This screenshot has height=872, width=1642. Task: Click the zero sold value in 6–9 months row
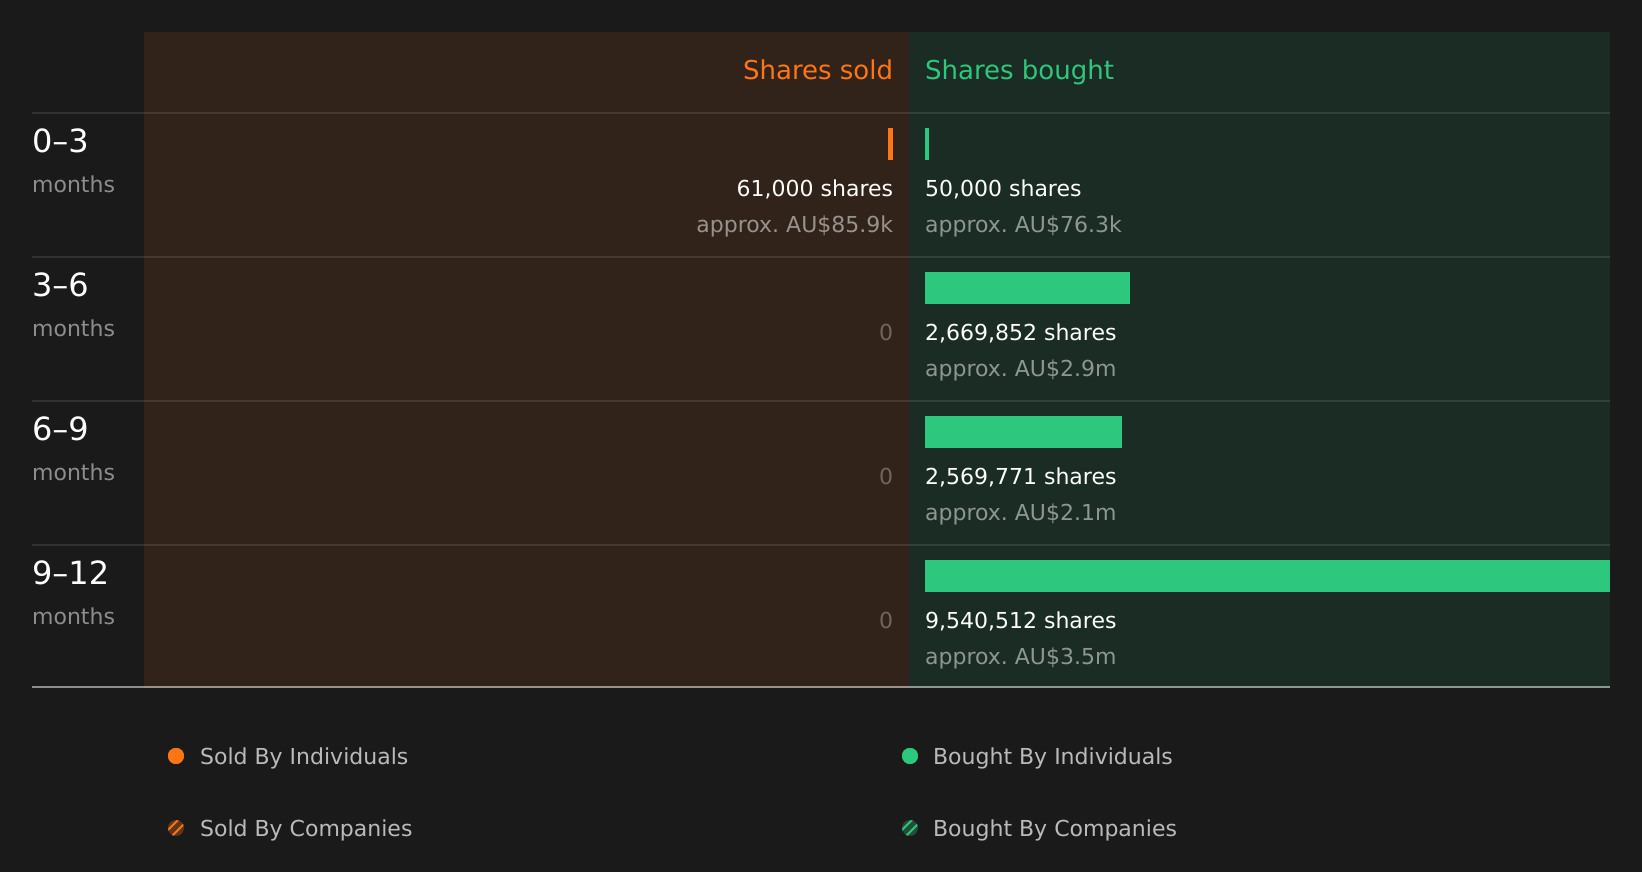point(886,477)
